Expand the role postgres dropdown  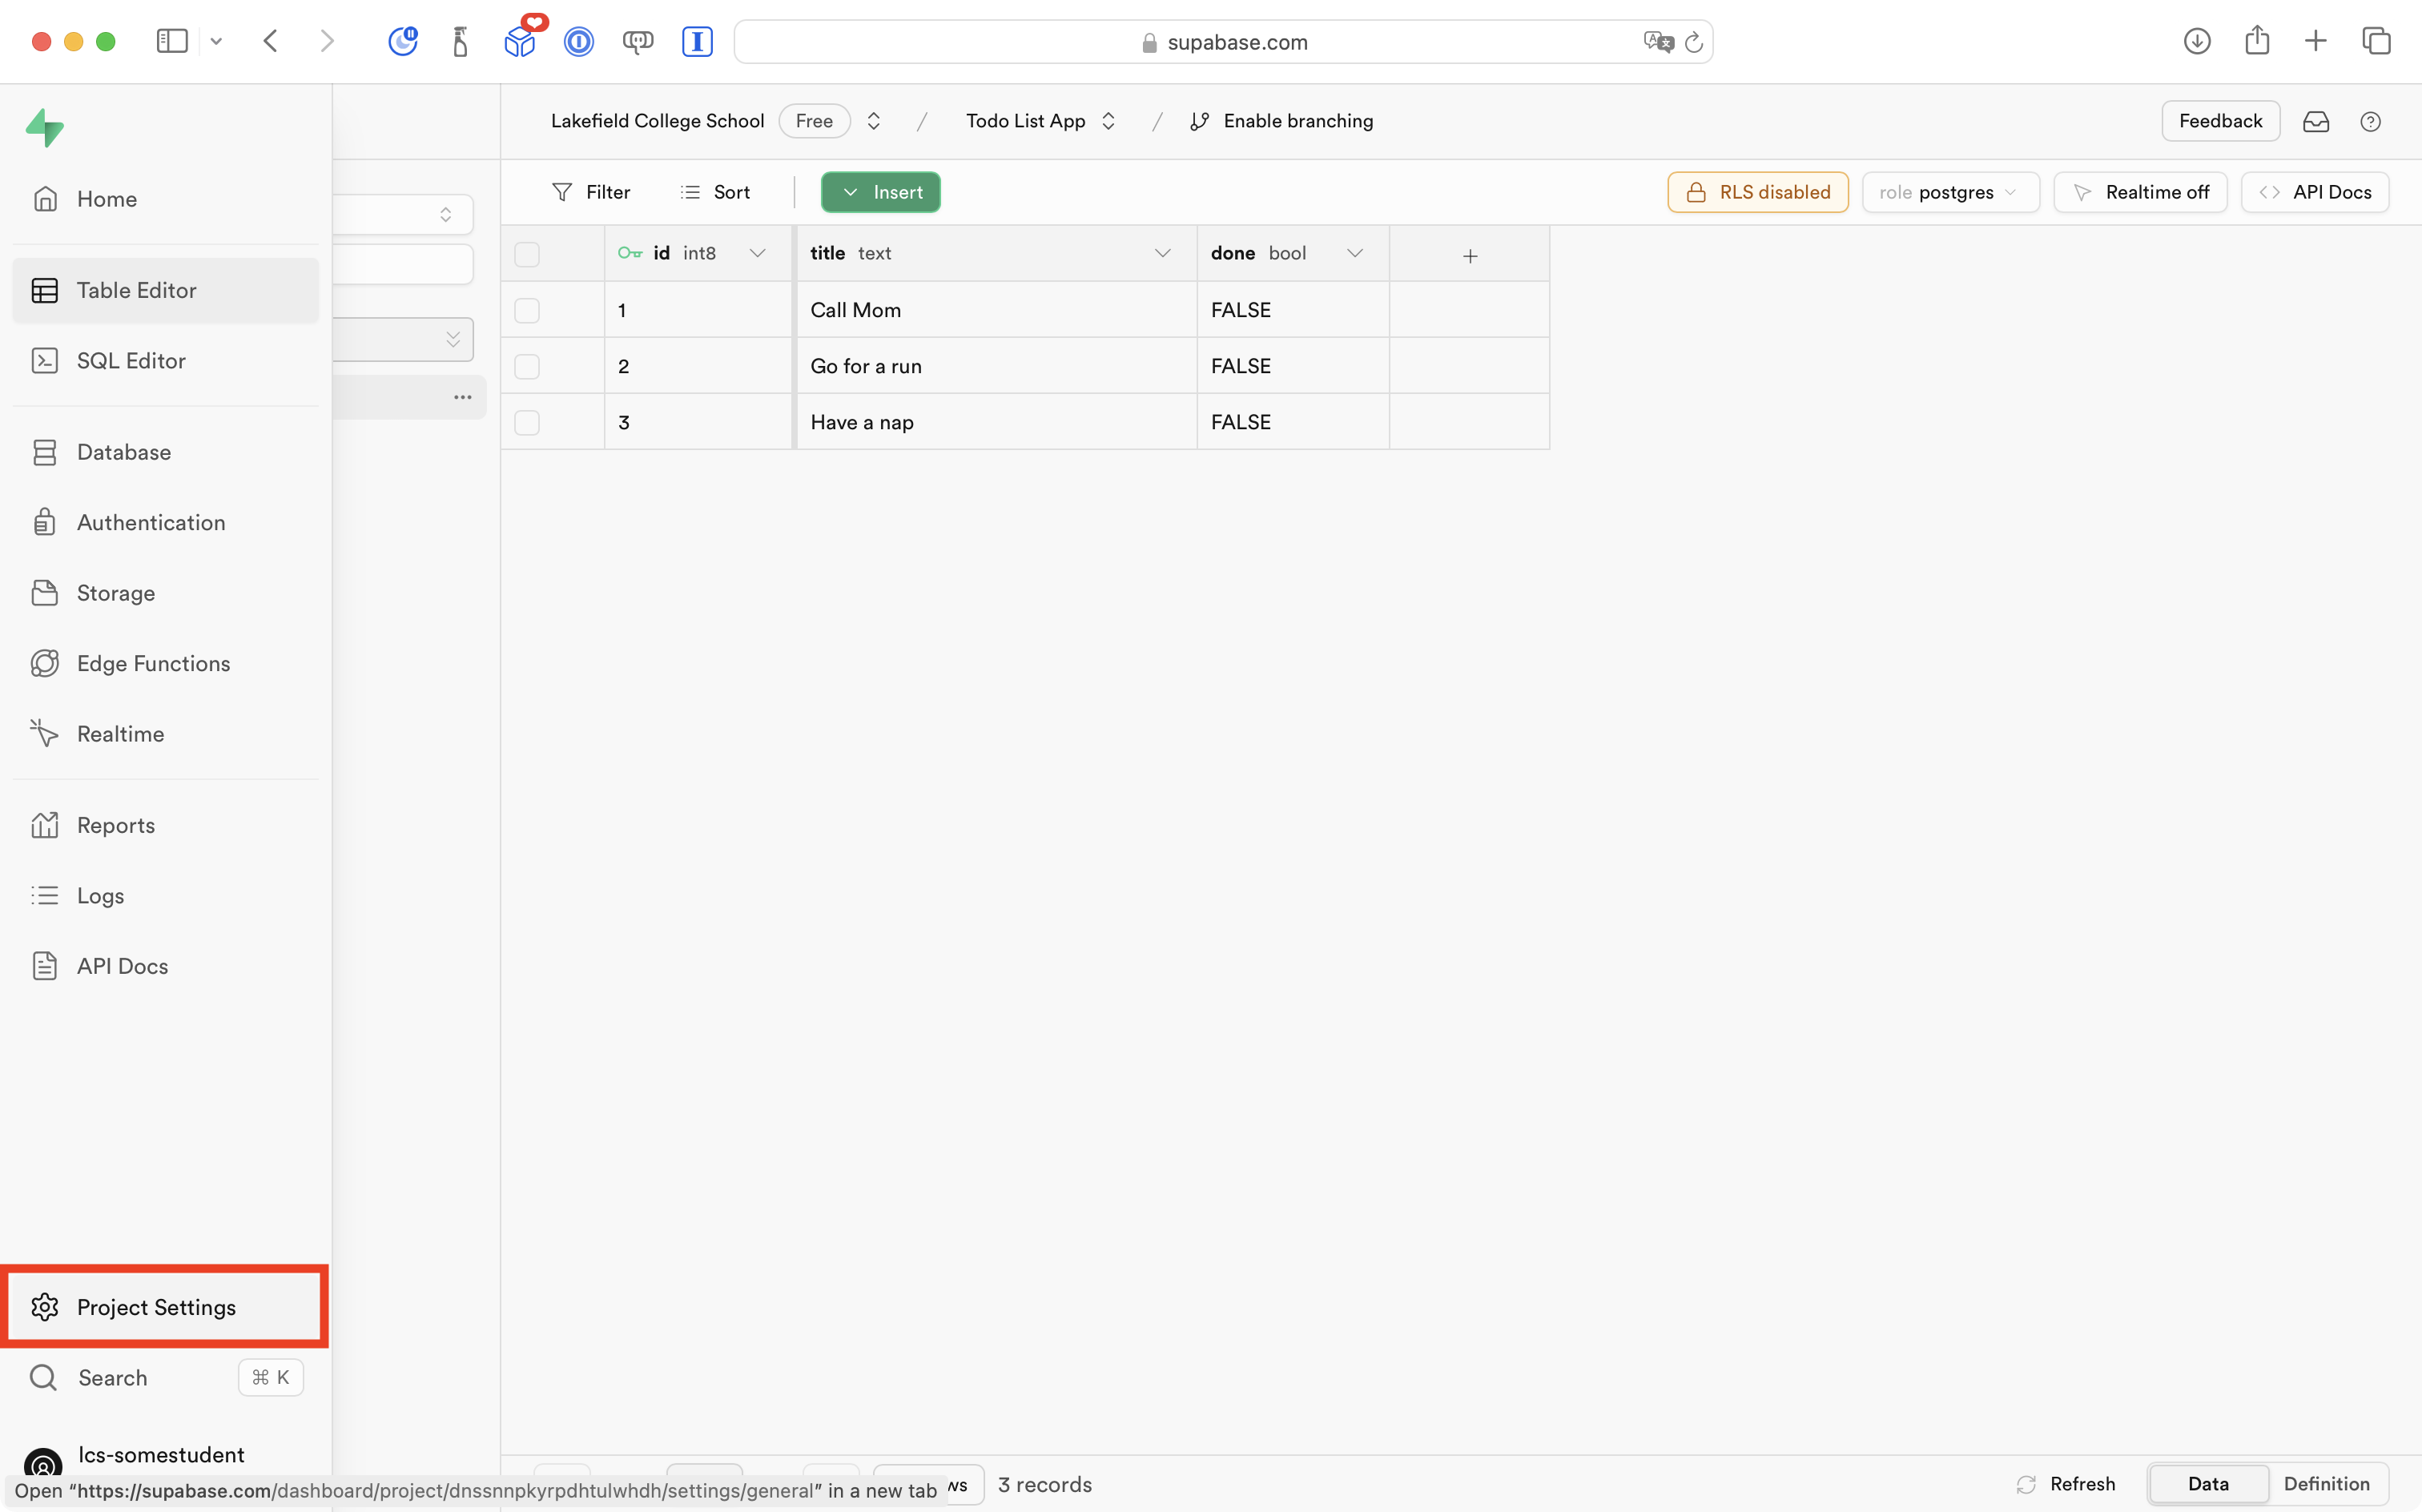coord(1950,192)
